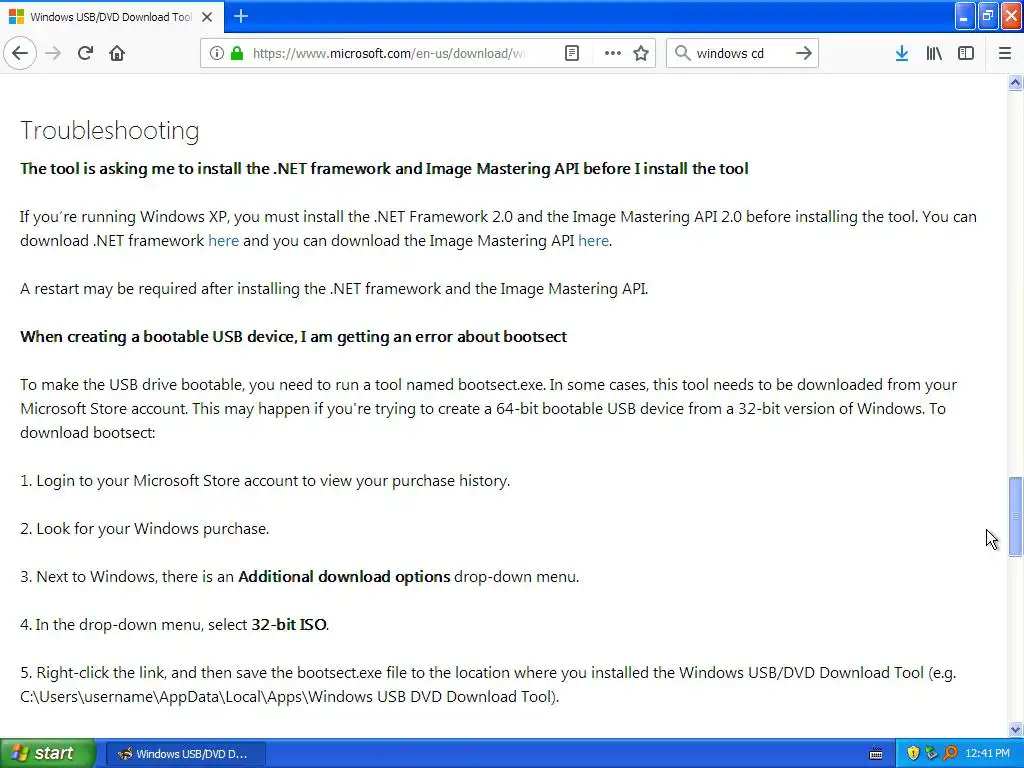Click the keyboard icon in taskbar
This screenshot has height=768, width=1024.
(x=876, y=754)
